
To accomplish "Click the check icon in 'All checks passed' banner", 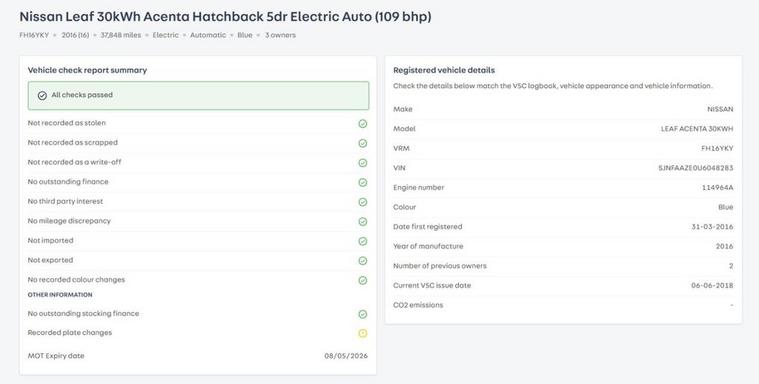I will pos(42,95).
